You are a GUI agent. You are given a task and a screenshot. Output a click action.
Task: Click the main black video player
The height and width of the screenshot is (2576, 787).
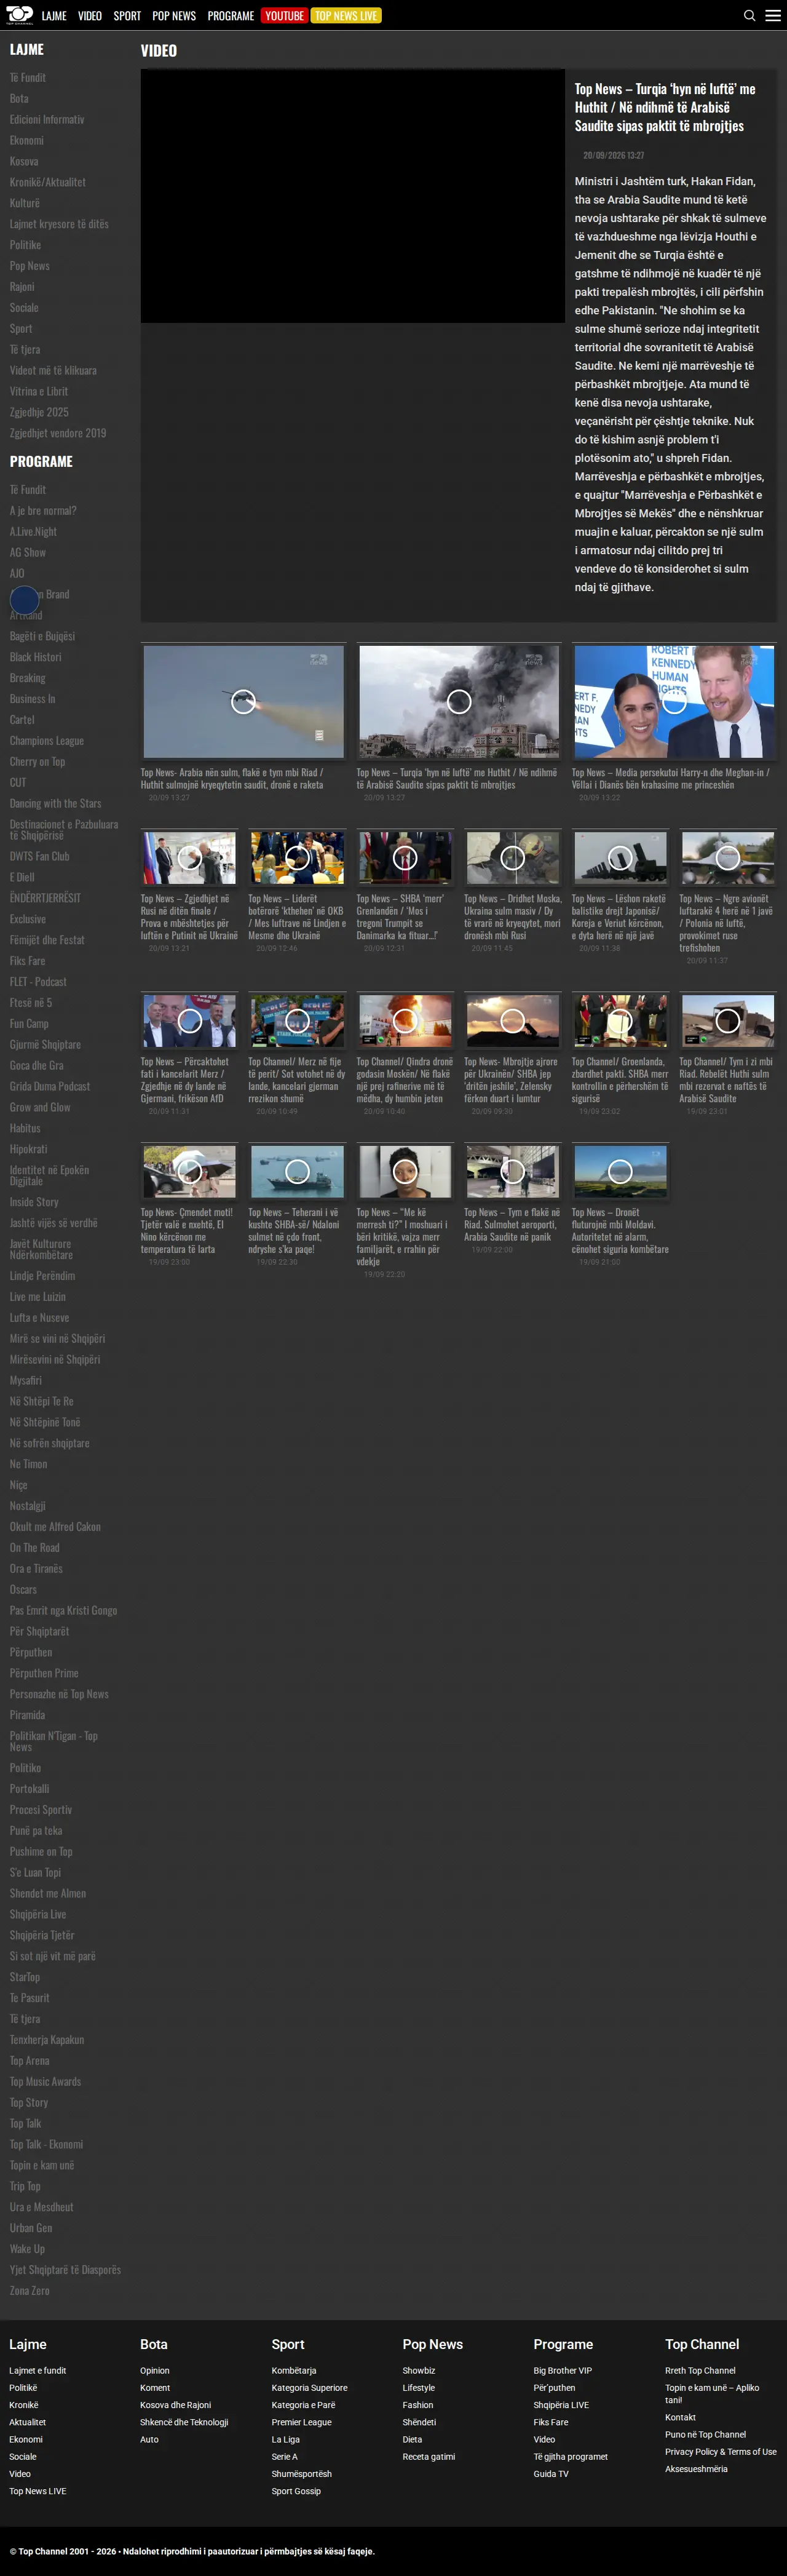[352, 196]
